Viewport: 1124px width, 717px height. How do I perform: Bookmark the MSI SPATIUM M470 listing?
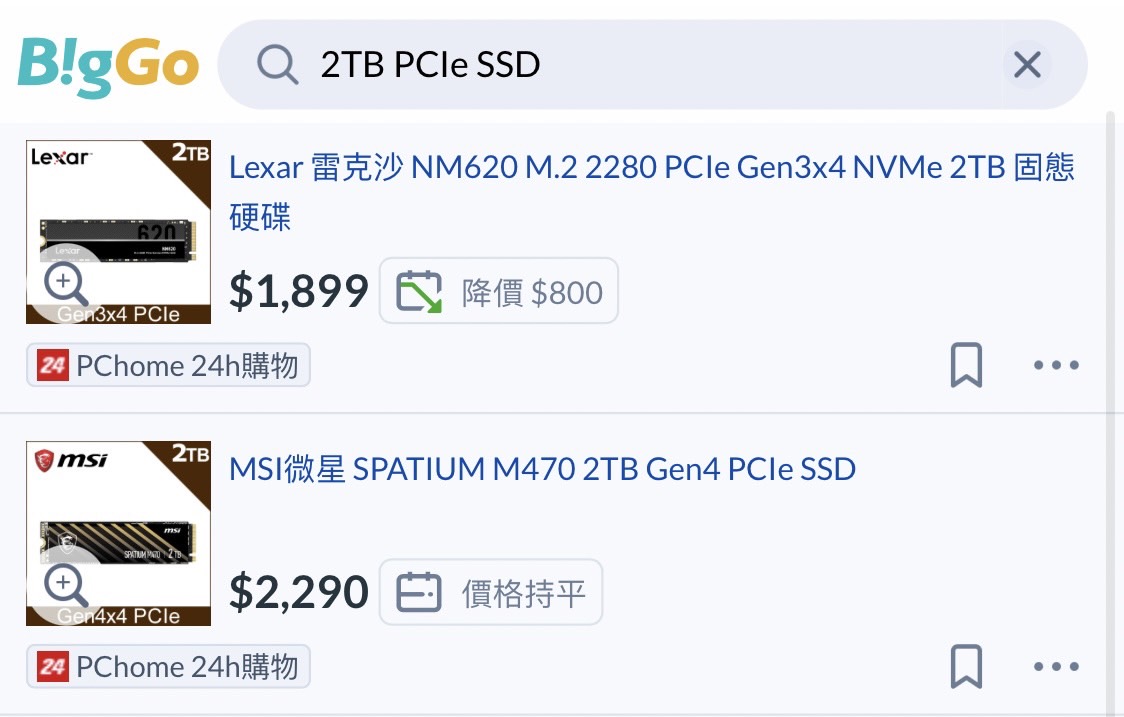pyautogui.click(x=966, y=667)
